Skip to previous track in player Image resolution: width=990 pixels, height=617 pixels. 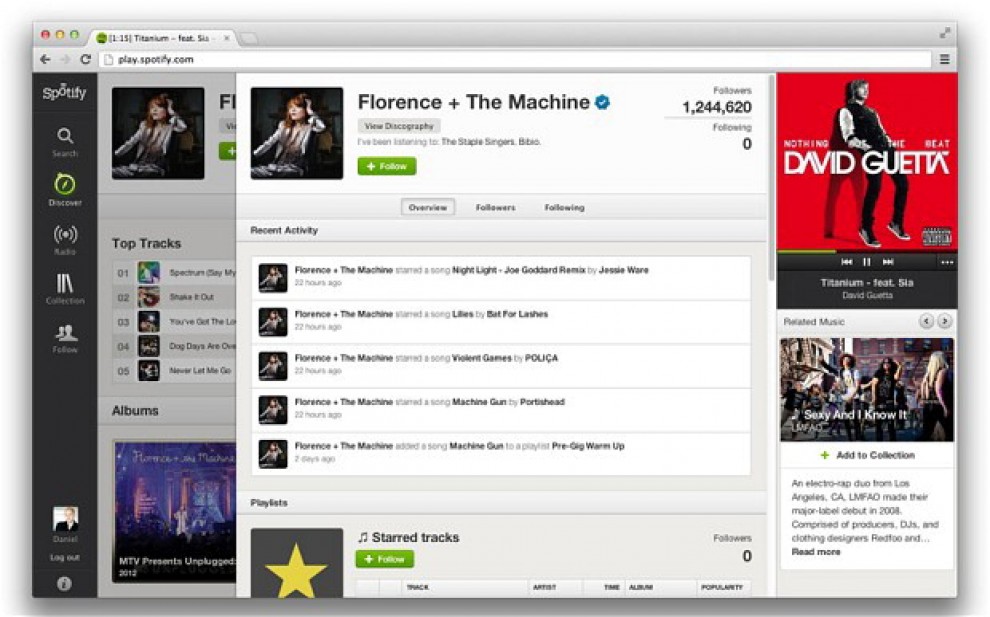point(847,262)
